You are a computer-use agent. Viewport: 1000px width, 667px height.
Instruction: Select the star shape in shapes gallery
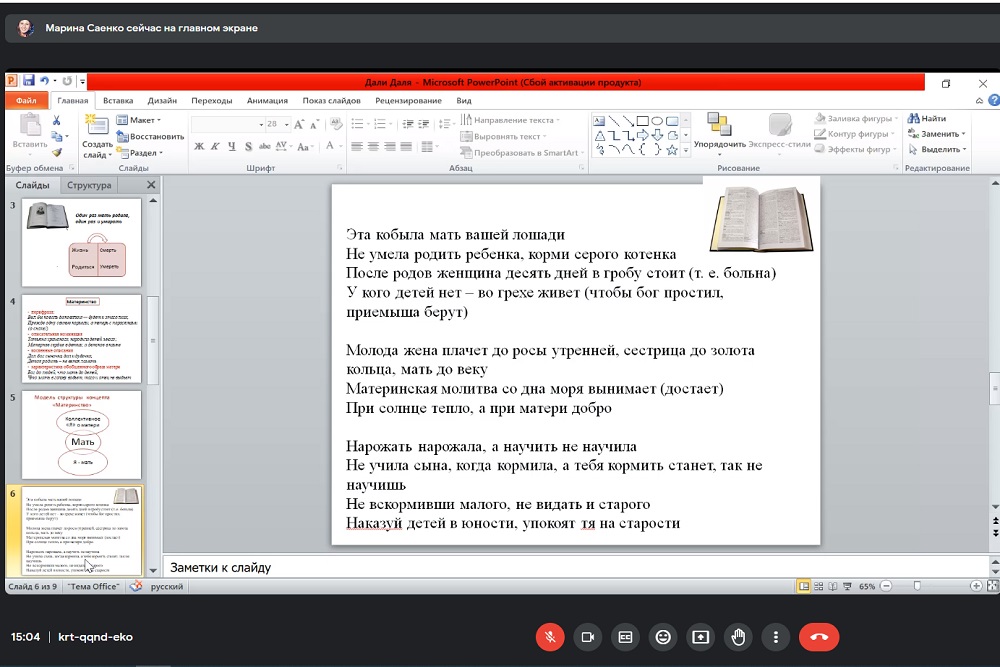pos(672,150)
